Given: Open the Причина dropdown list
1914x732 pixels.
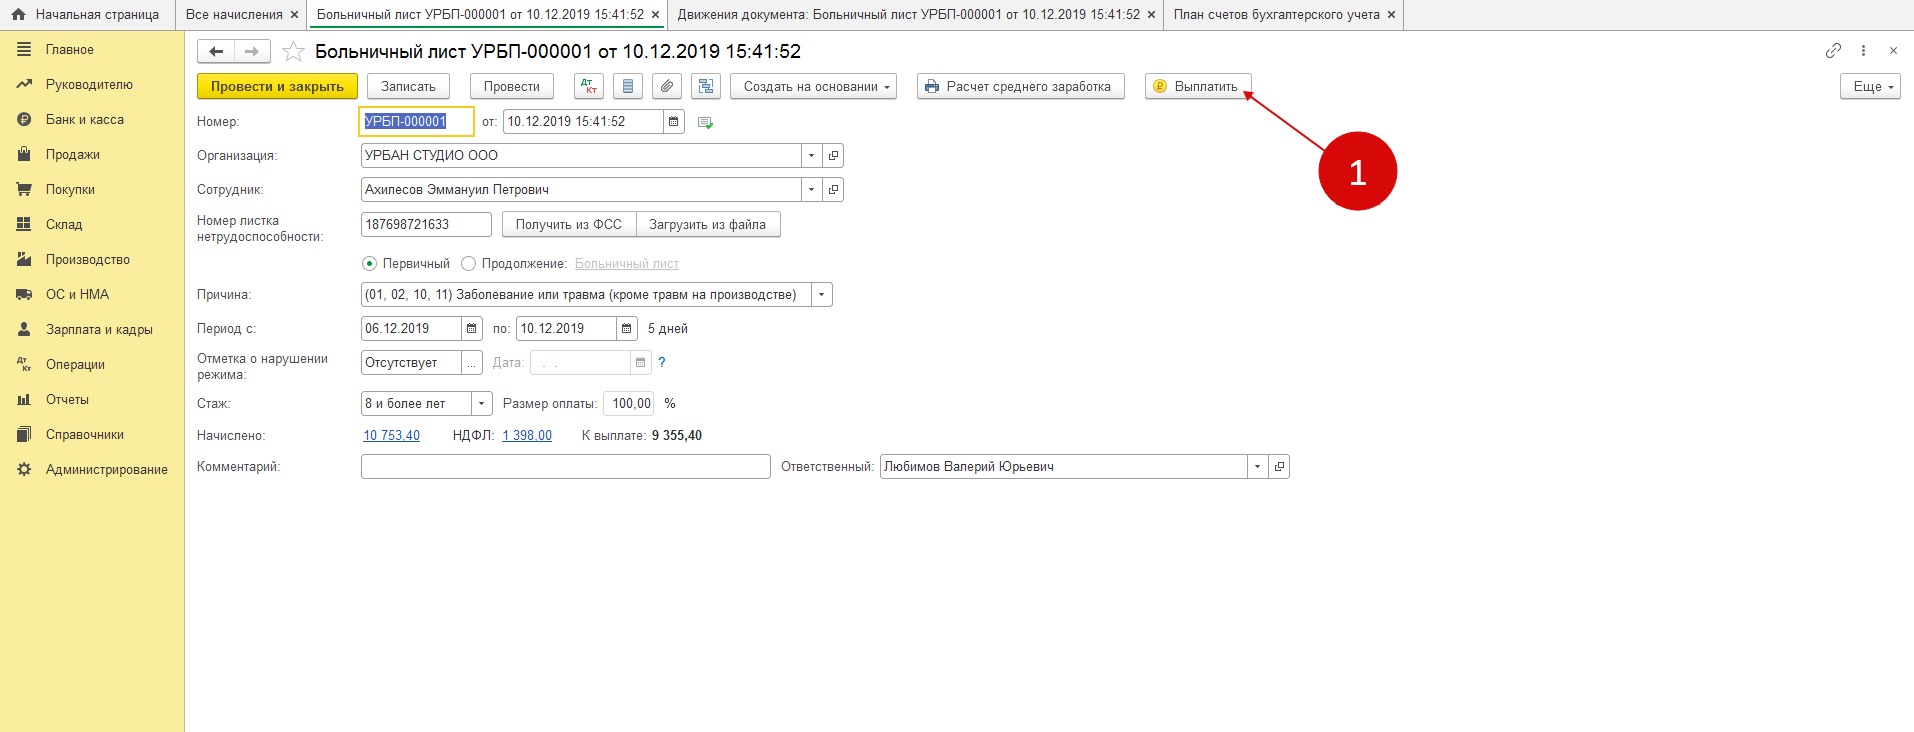Looking at the screenshot, I should click(x=821, y=295).
